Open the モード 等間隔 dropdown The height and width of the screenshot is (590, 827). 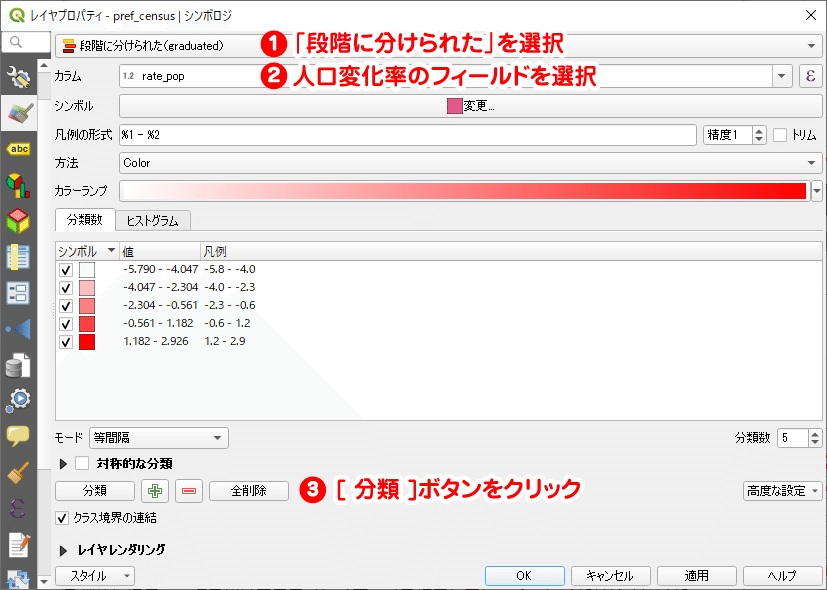(x=159, y=438)
